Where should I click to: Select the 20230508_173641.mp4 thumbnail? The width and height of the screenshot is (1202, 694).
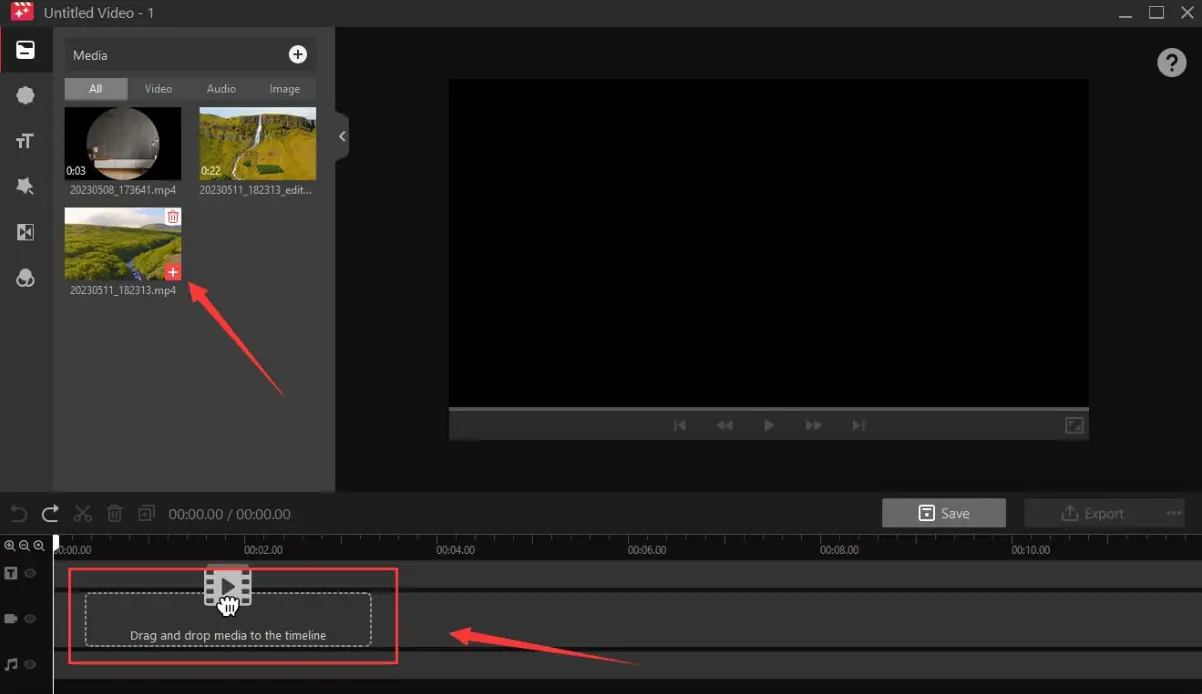tap(123, 144)
